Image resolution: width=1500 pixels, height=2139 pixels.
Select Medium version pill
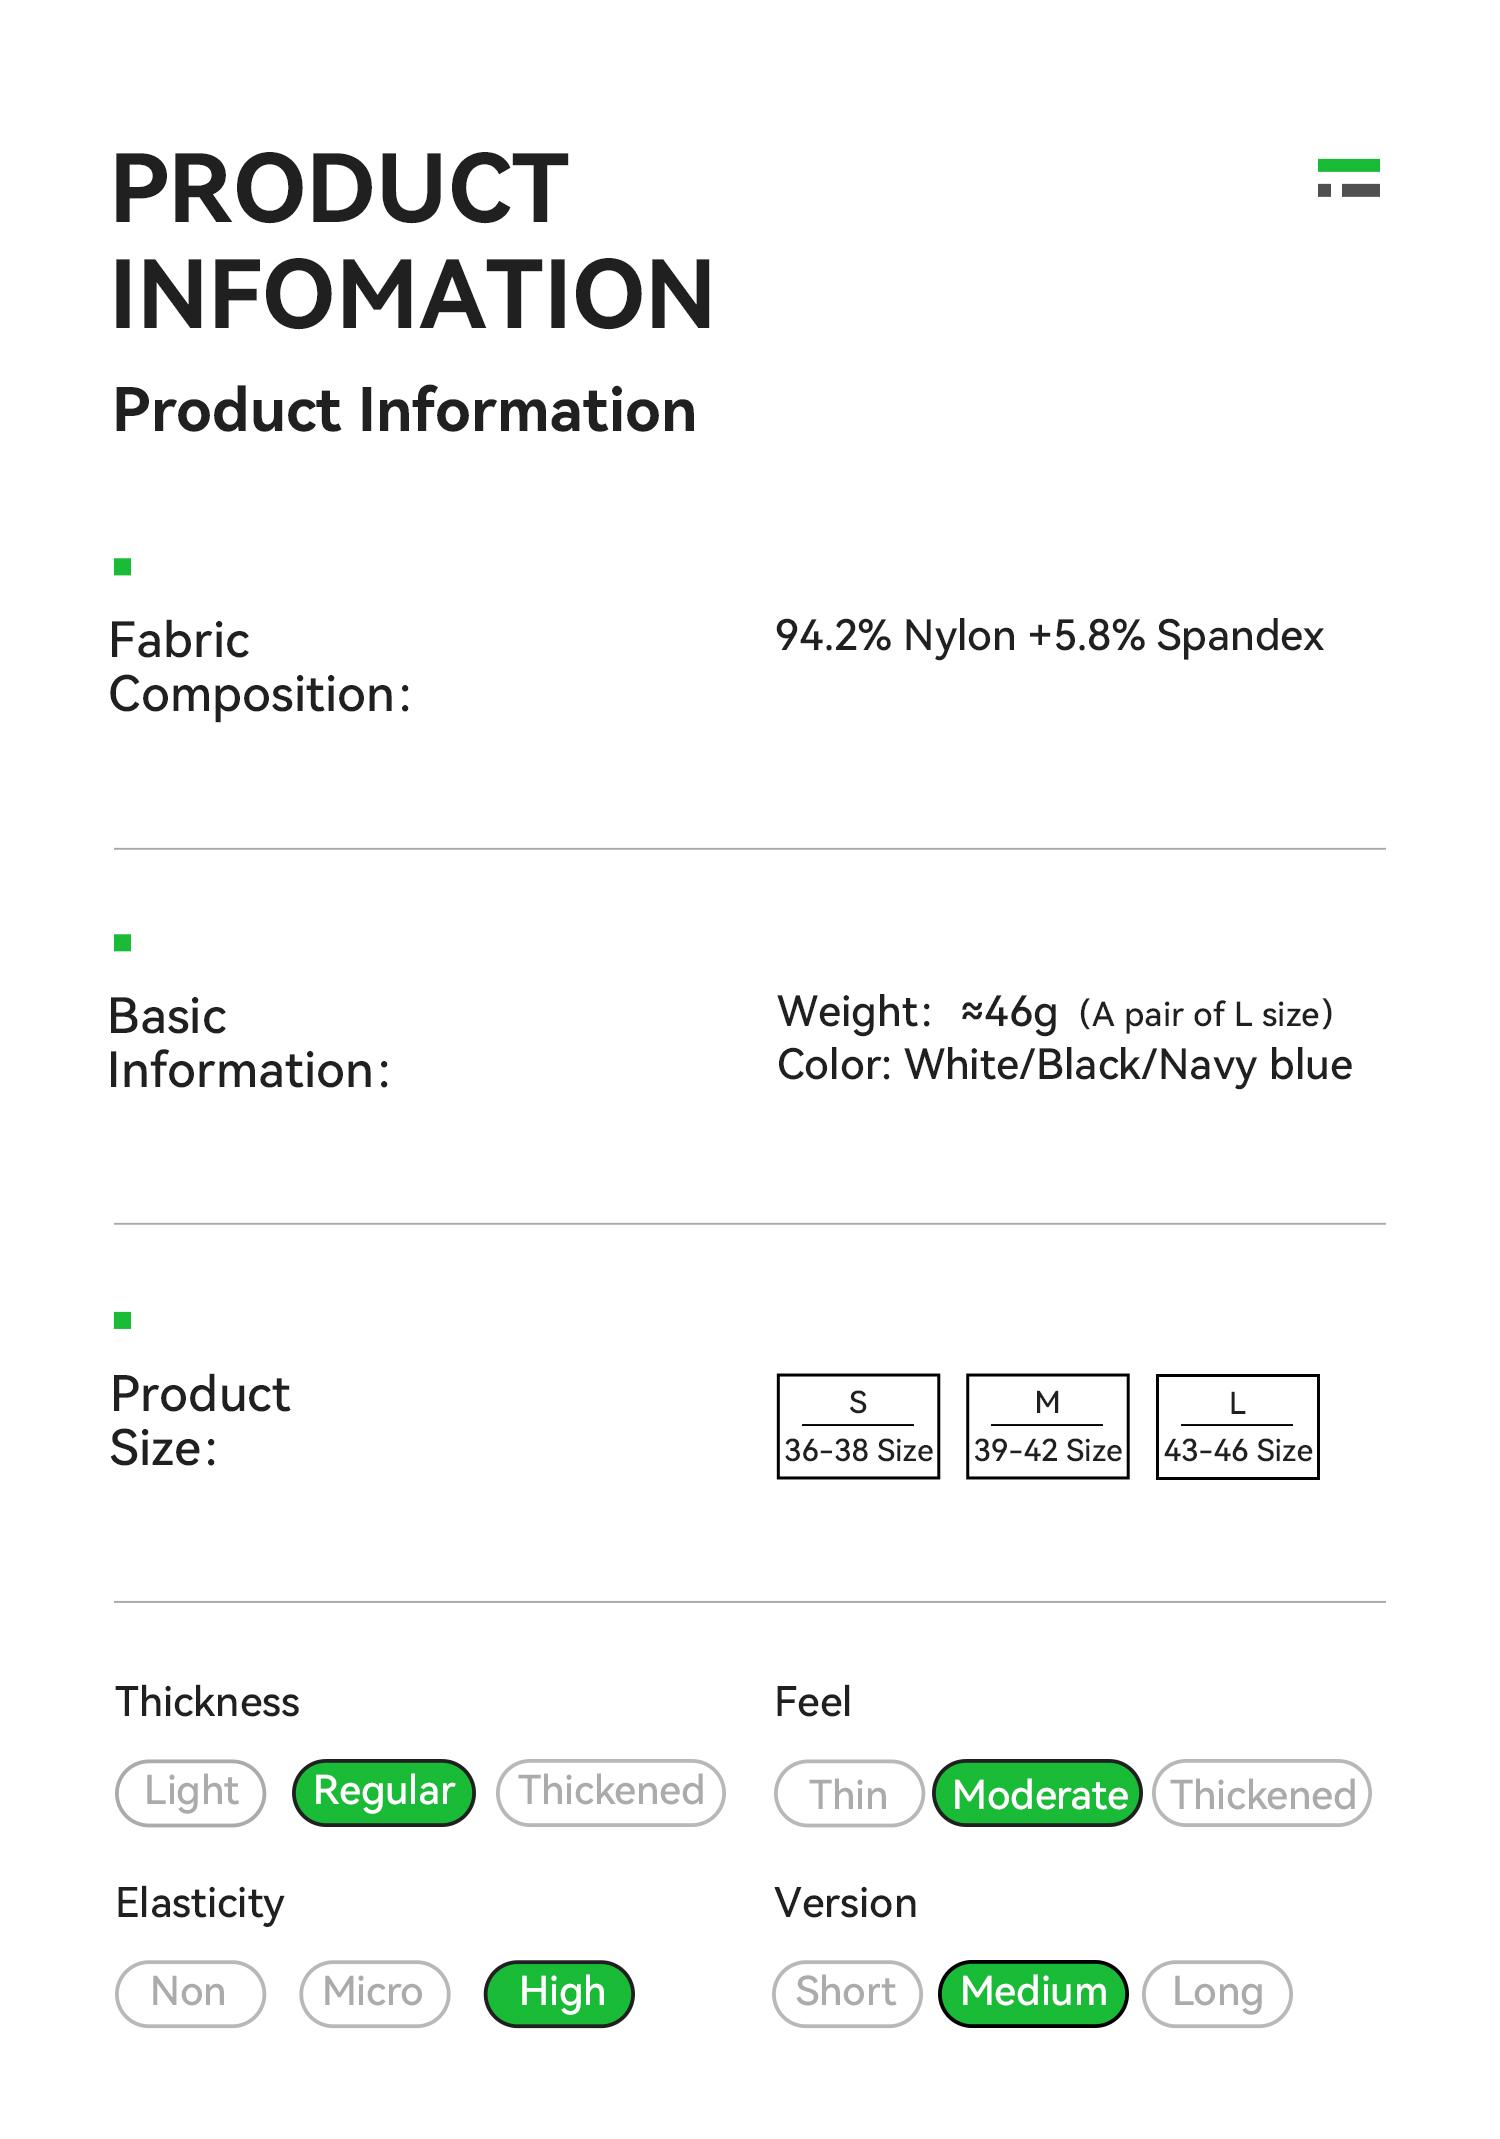1033,1993
